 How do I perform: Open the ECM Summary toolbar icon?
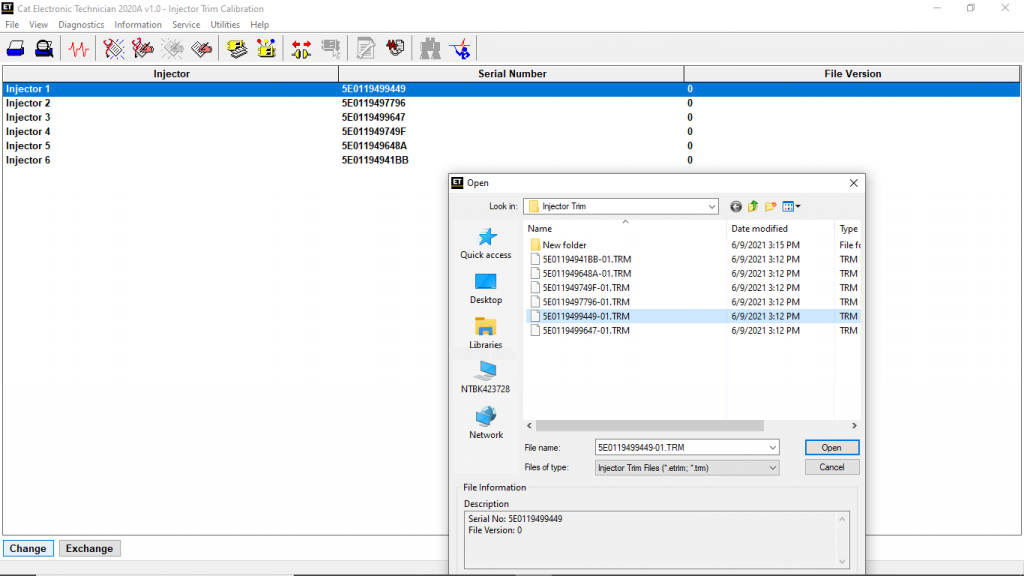(237, 47)
